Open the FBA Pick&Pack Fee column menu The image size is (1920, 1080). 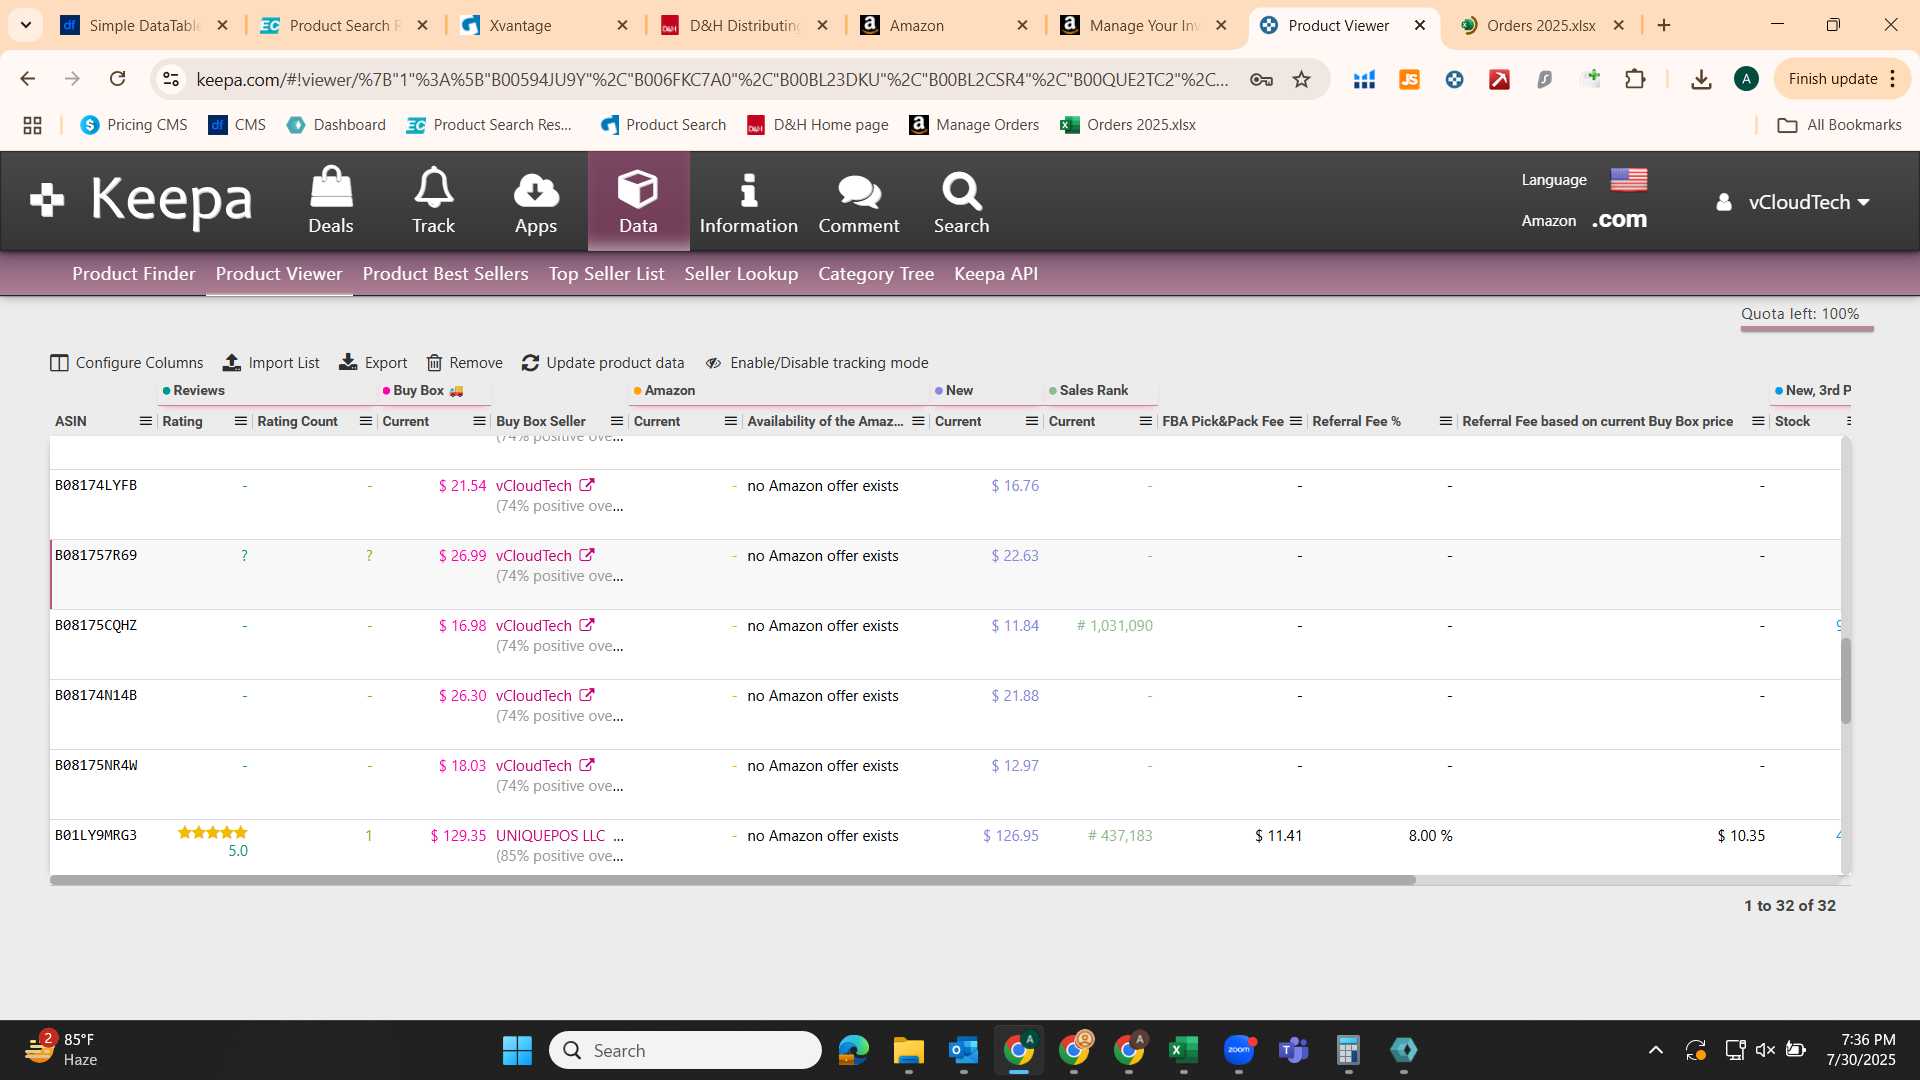pos(1296,421)
